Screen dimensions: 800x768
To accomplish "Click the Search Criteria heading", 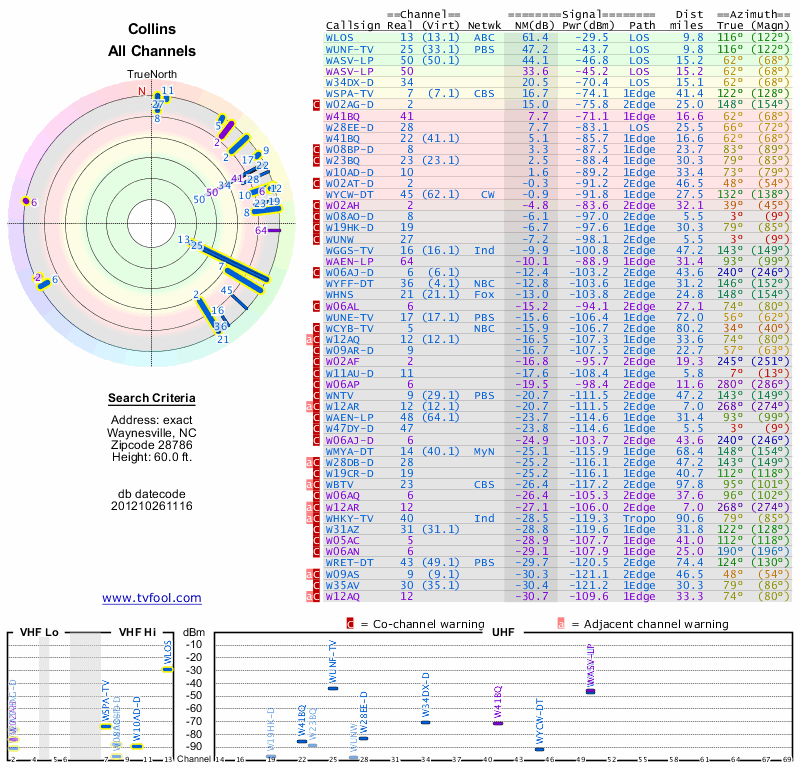I will tap(152, 398).
